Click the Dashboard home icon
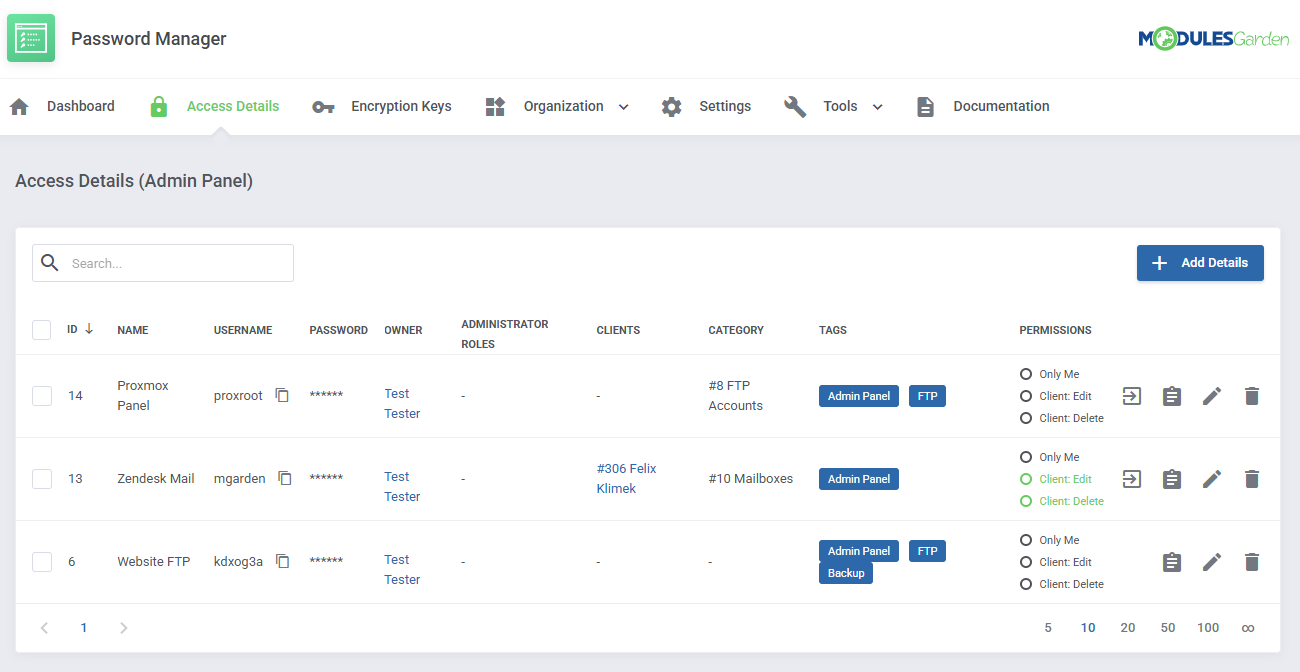1300x672 pixels. tap(19, 107)
